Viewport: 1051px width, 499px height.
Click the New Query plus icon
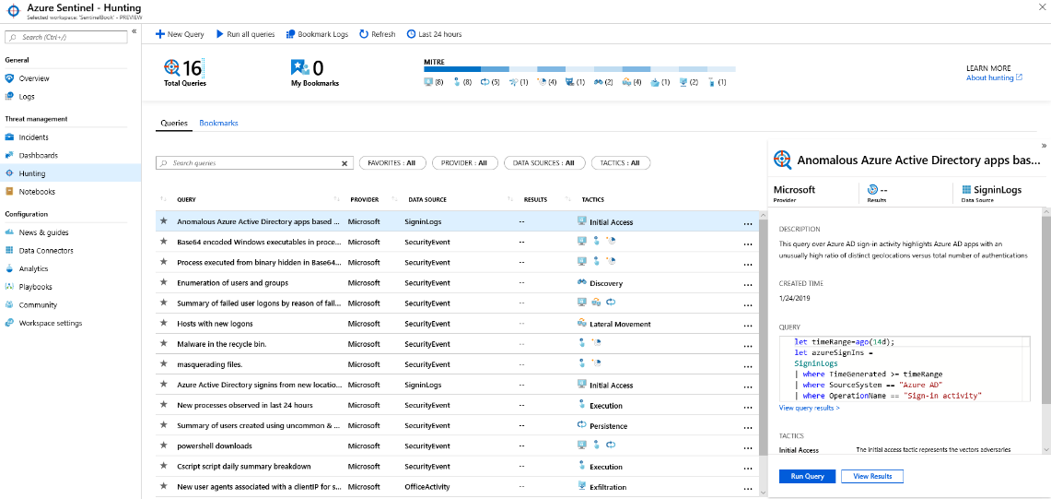click(160, 34)
